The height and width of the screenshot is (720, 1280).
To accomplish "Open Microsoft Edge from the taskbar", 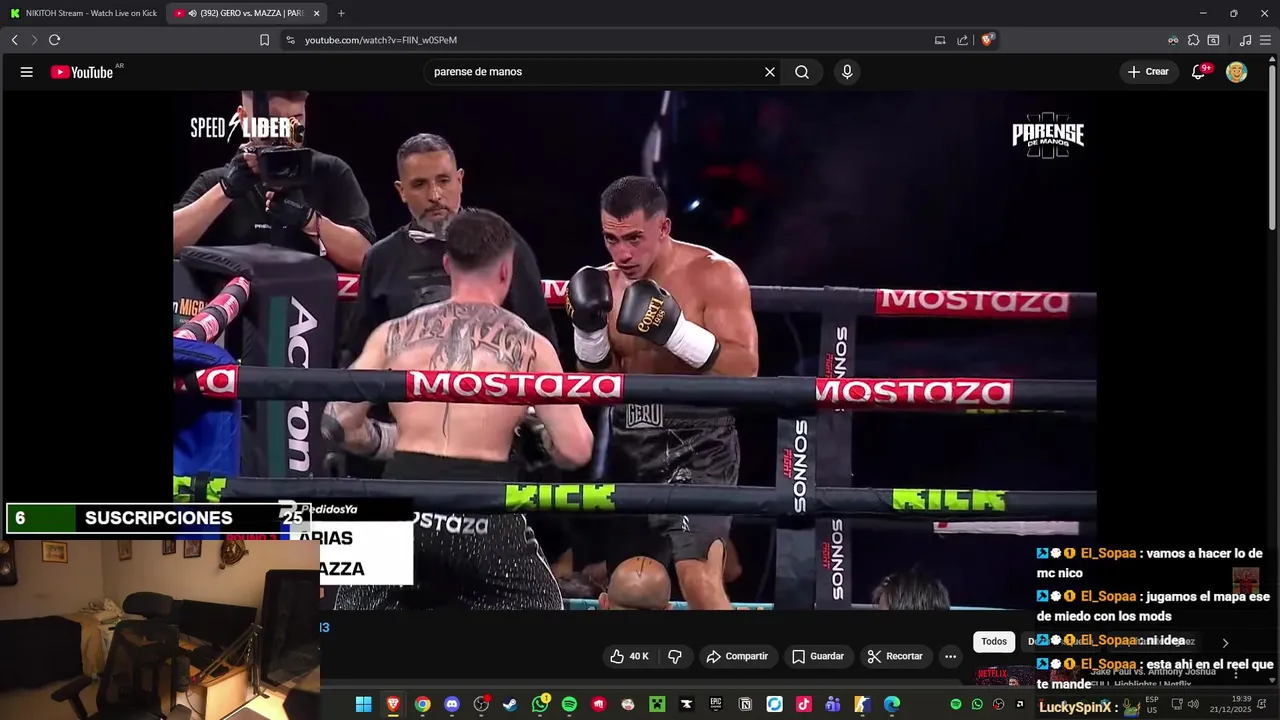I will tap(891, 704).
